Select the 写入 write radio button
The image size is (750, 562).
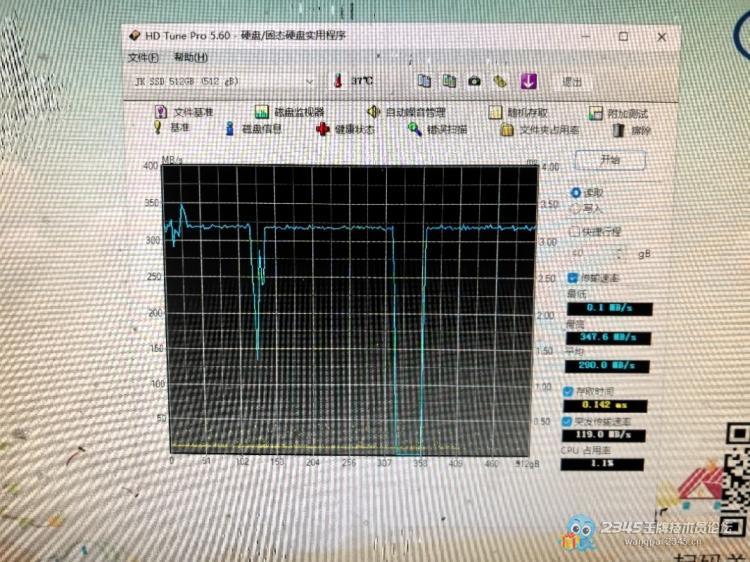pyautogui.click(x=575, y=208)
